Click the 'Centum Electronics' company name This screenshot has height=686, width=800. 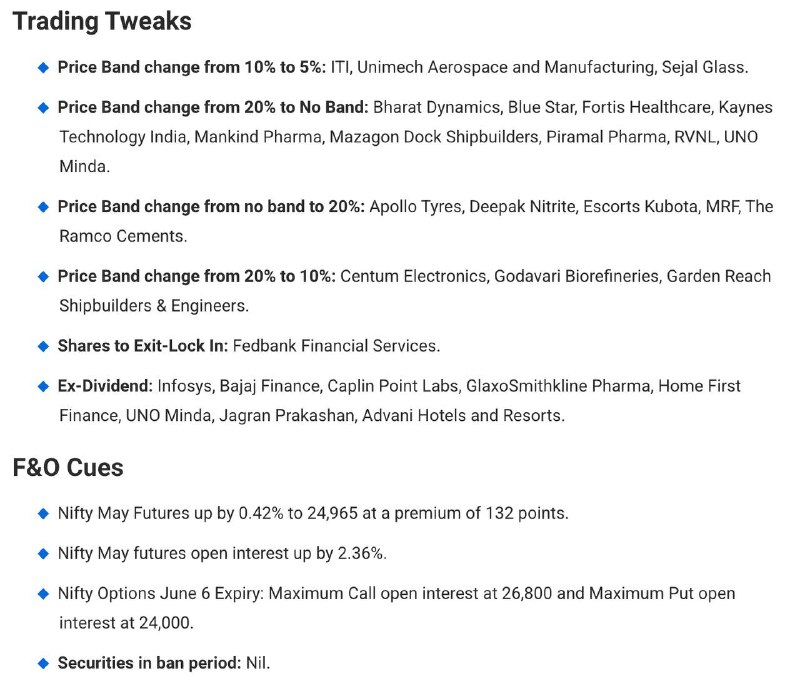(413, 276)
